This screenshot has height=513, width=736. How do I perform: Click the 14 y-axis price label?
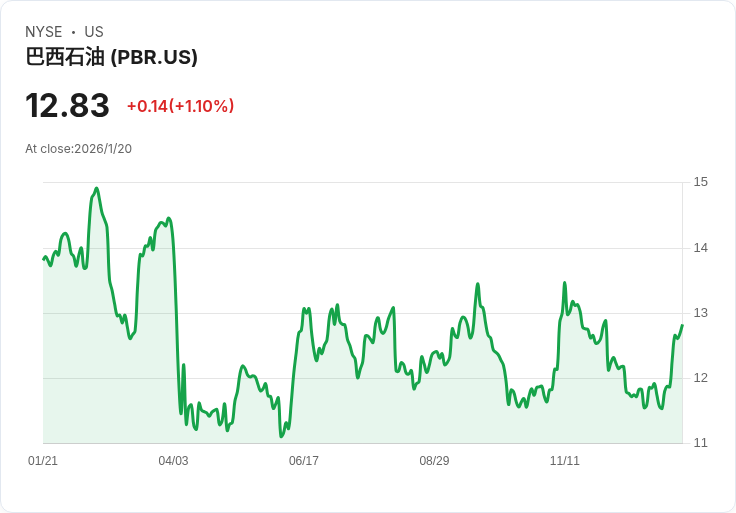tap(700, 248)
